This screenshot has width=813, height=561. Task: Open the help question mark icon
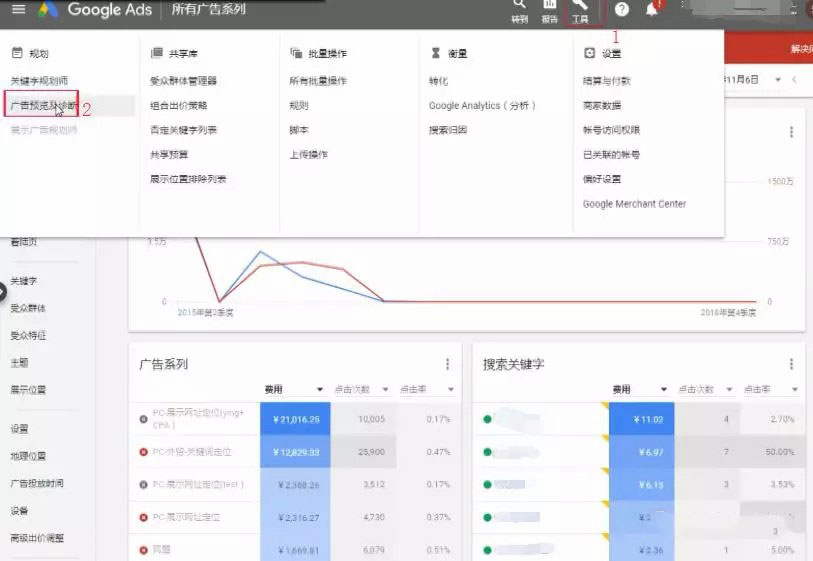point(622,9)
